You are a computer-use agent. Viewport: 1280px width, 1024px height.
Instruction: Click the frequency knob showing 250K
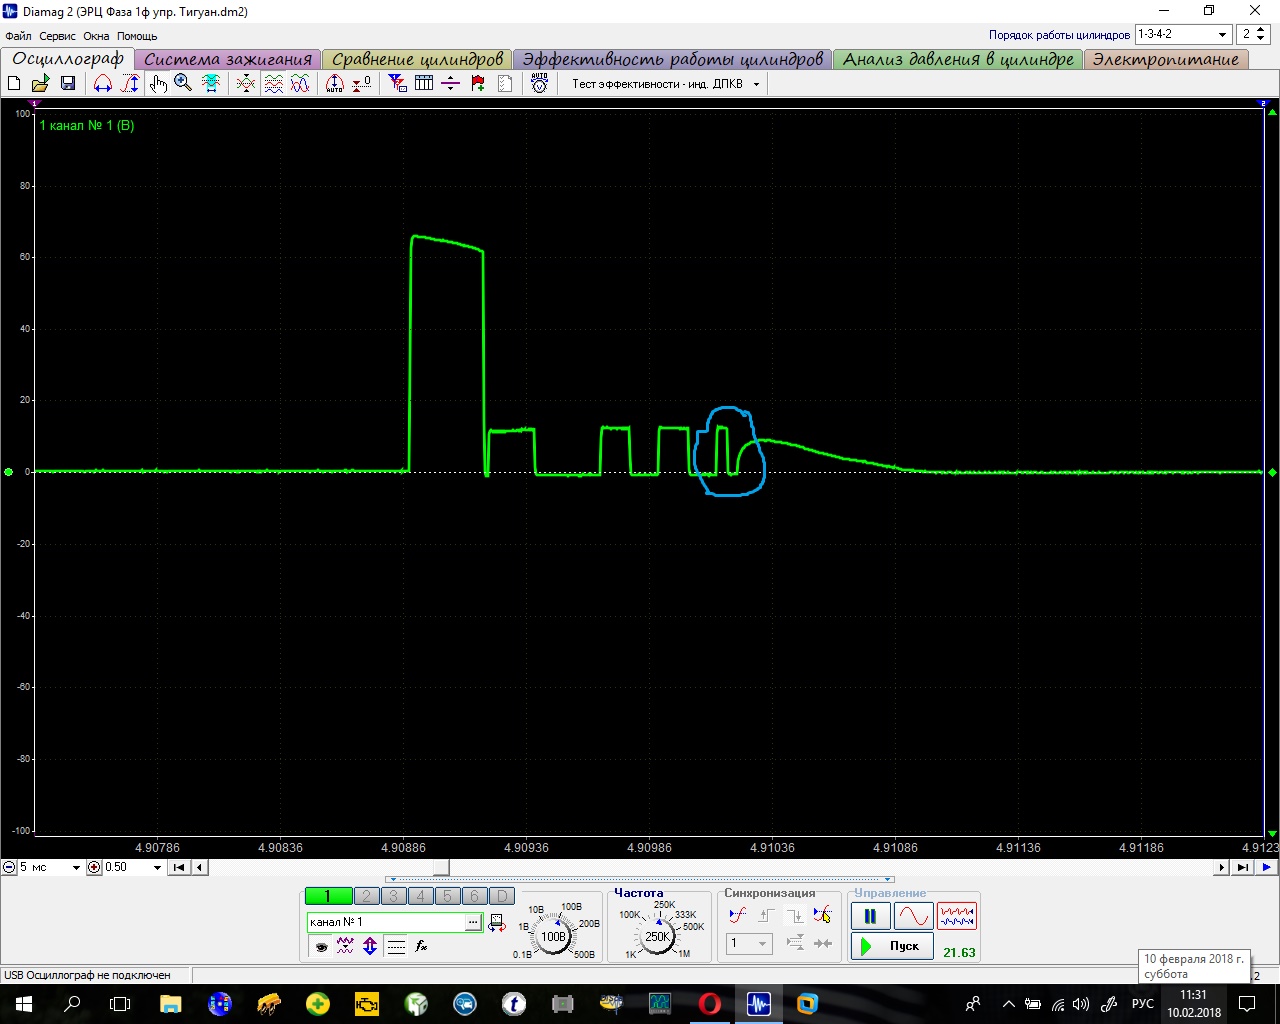(657, 937)
